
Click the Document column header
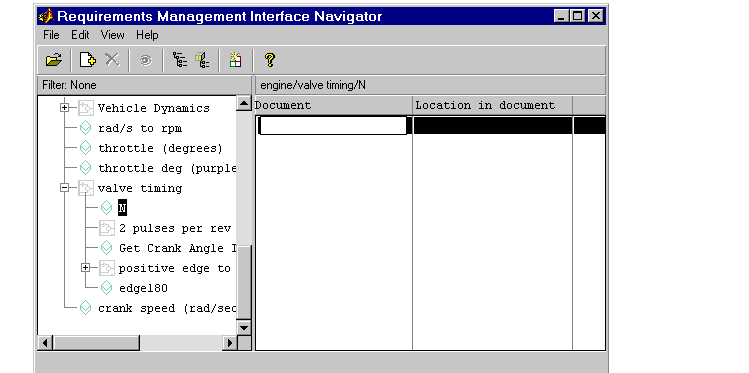333,106
